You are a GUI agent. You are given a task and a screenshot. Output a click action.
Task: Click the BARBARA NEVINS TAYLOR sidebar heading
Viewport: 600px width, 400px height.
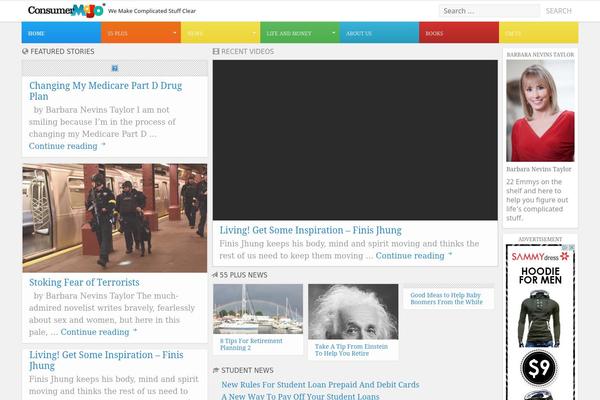tap(540, 55)
